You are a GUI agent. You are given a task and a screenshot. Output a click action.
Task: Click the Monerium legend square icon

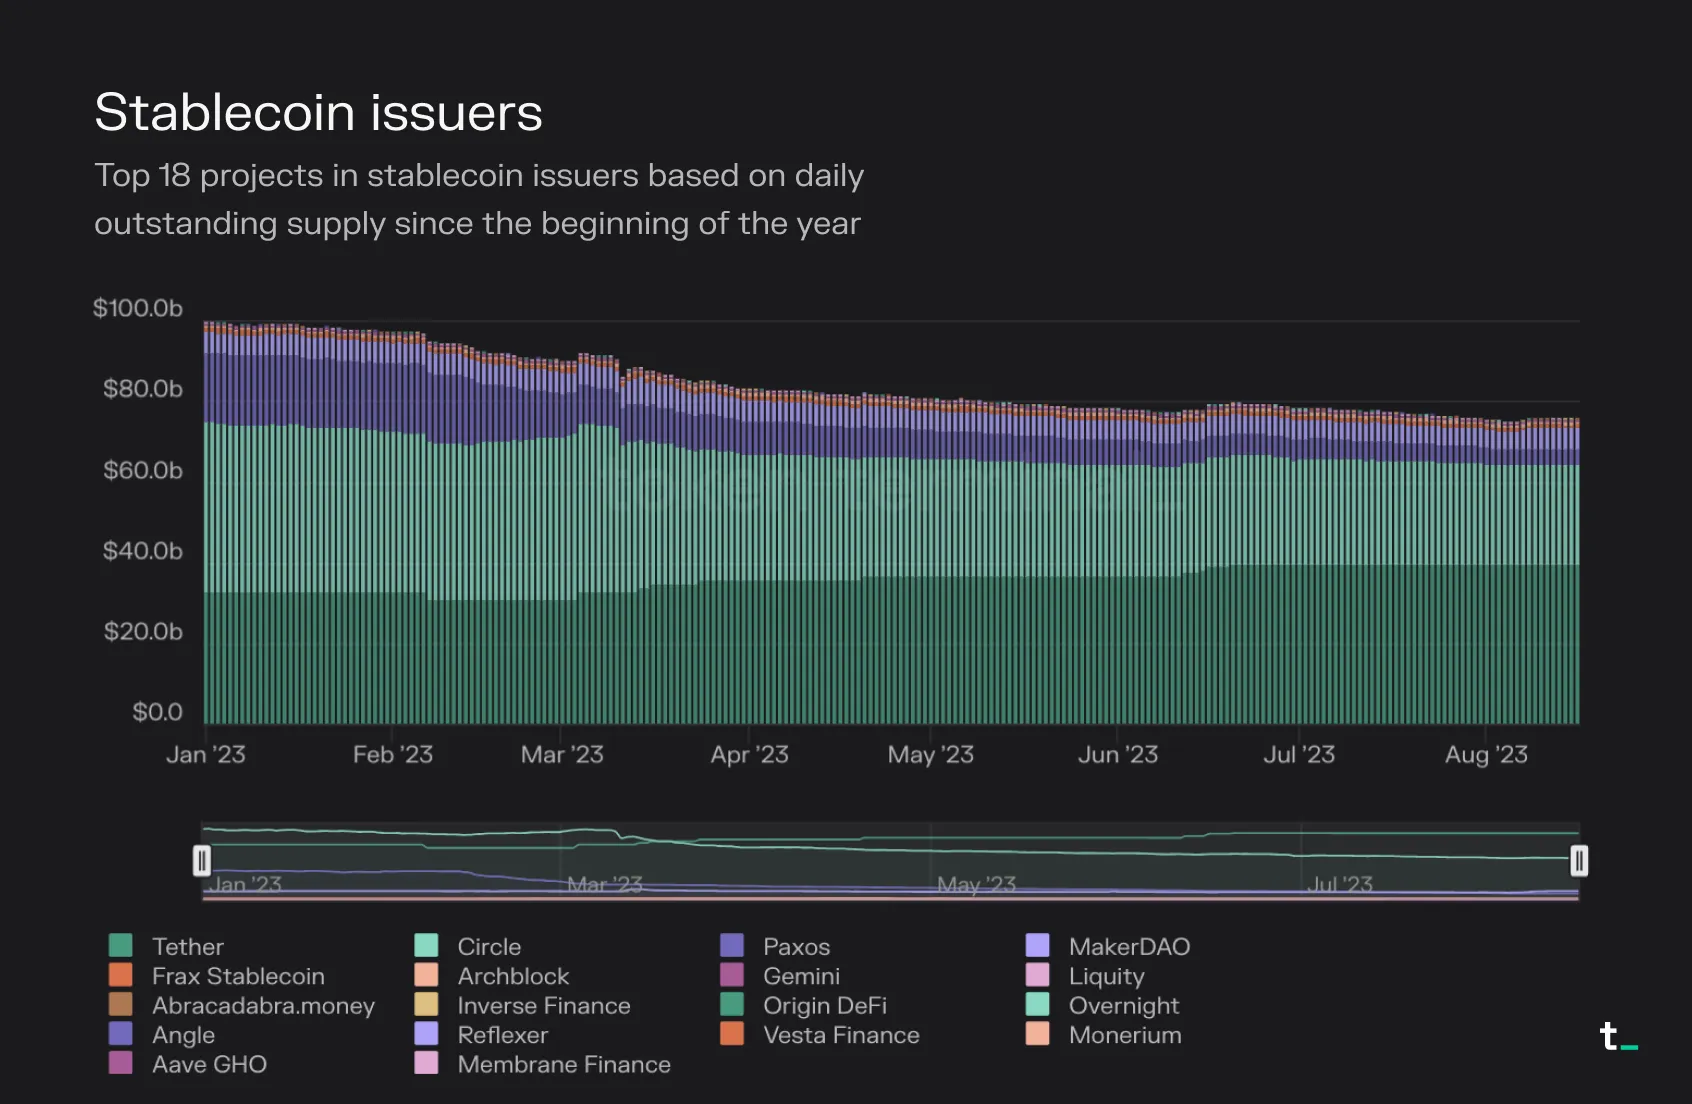tap(1038, 1034)
